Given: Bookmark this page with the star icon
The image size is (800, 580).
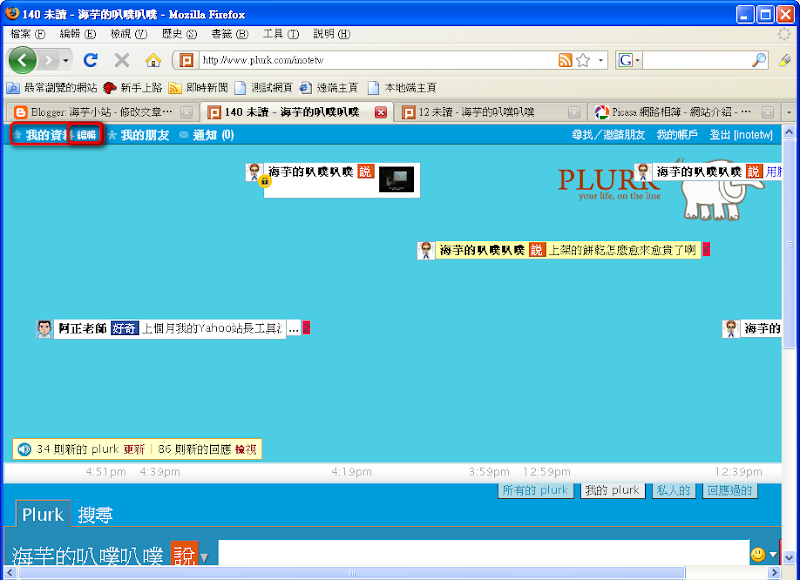Looking at the screenshot, I should 583,60.
